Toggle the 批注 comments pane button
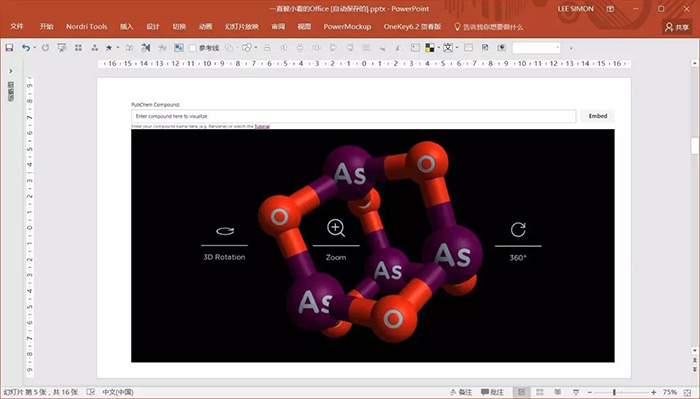Viewport: 700px width, 399px height. tap(492, 392)
